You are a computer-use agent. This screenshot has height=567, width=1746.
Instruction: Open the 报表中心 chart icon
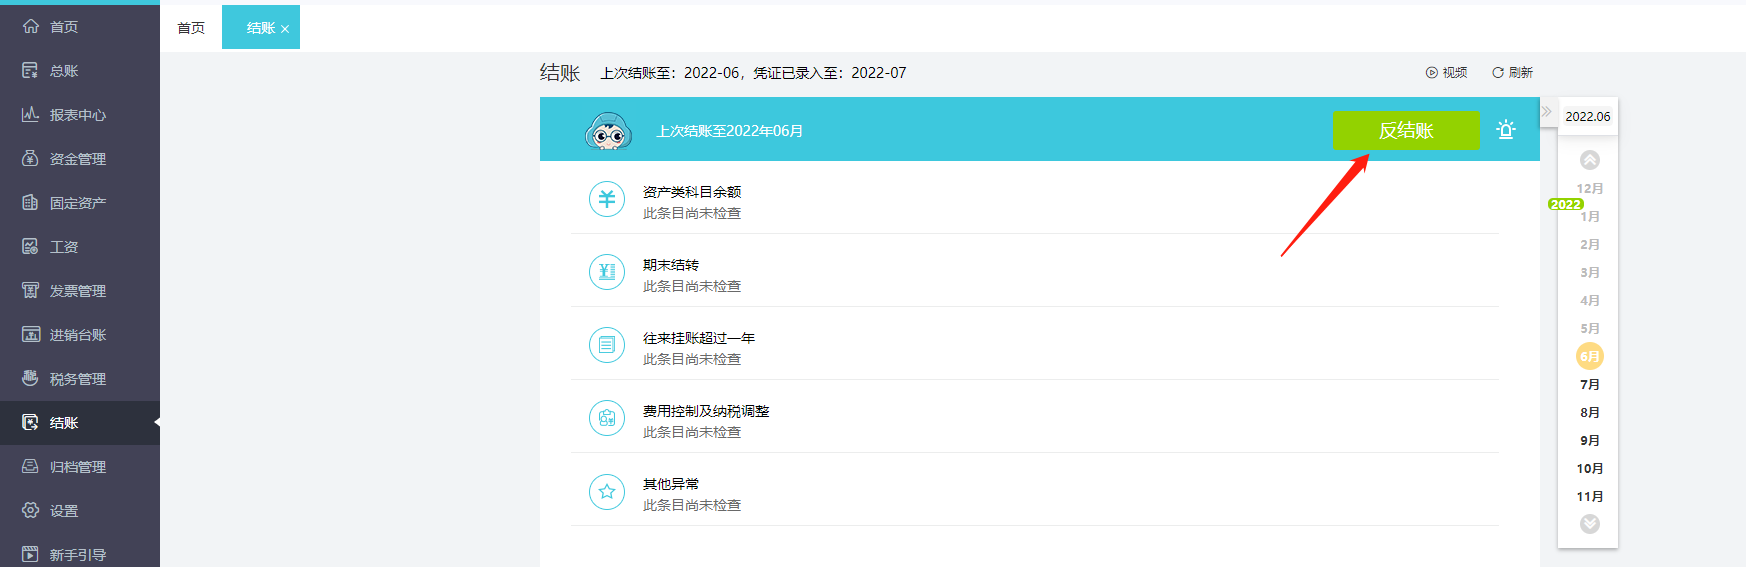[30, 115]
